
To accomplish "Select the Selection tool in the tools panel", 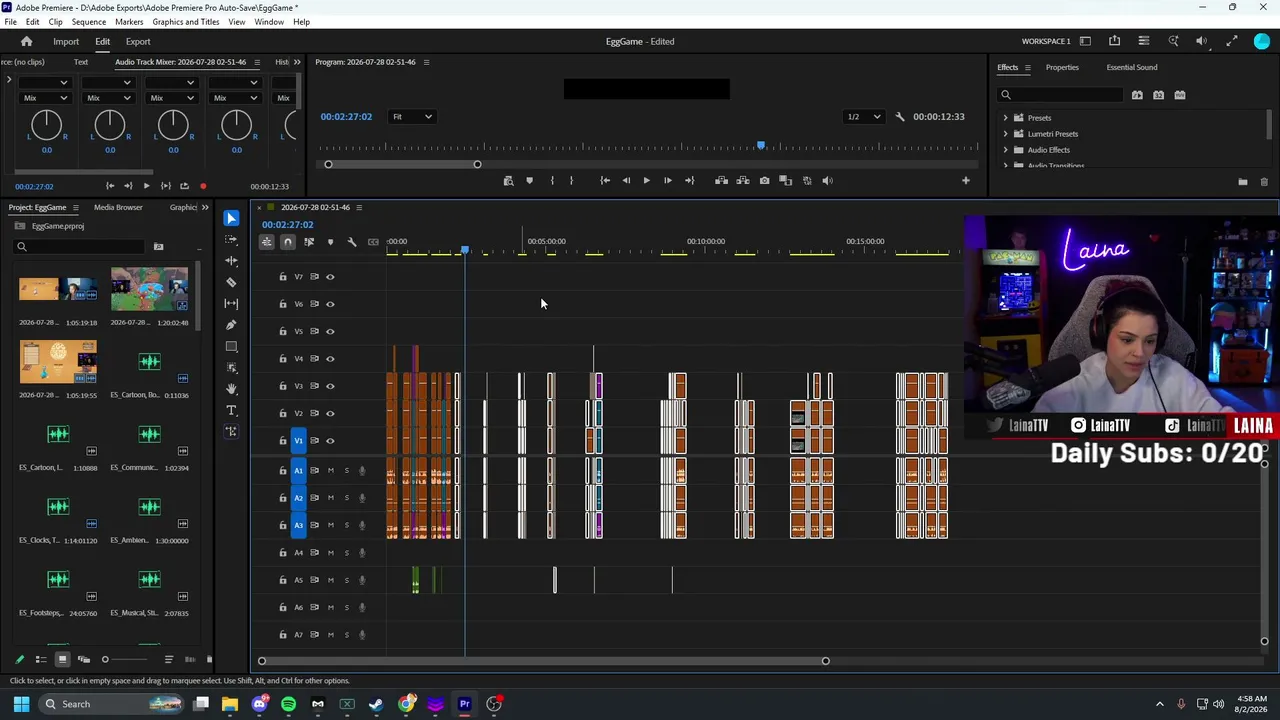I will 231,218.
